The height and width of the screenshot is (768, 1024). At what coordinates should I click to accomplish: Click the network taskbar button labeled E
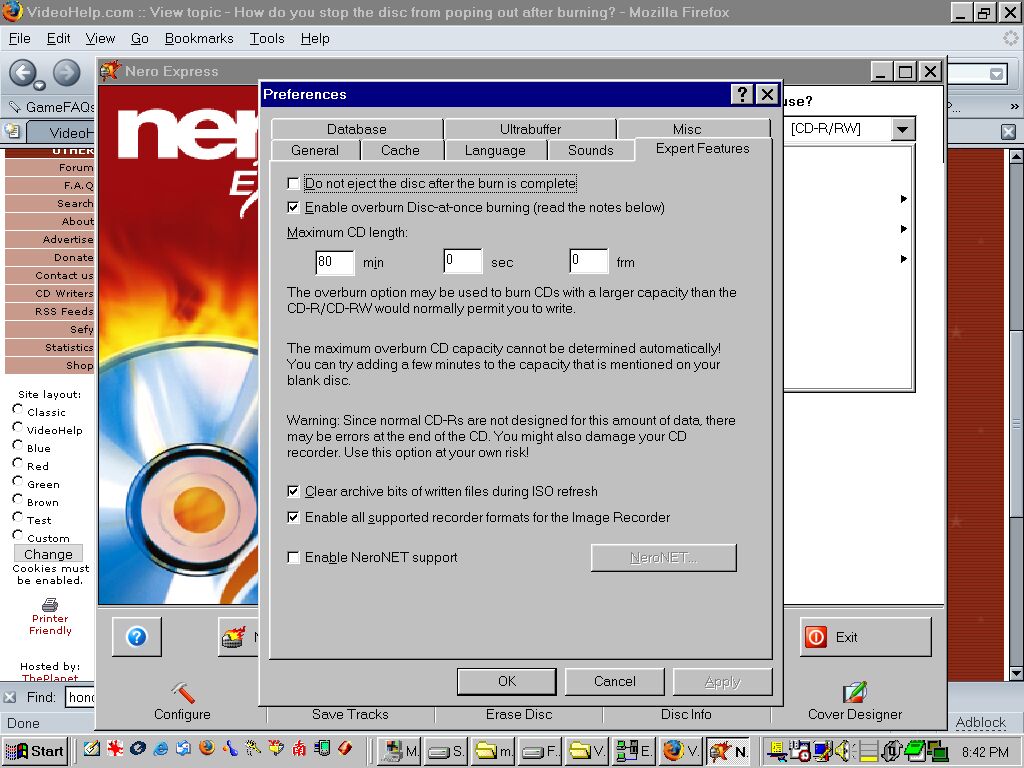pyautogui.click(x=634, y=751)
